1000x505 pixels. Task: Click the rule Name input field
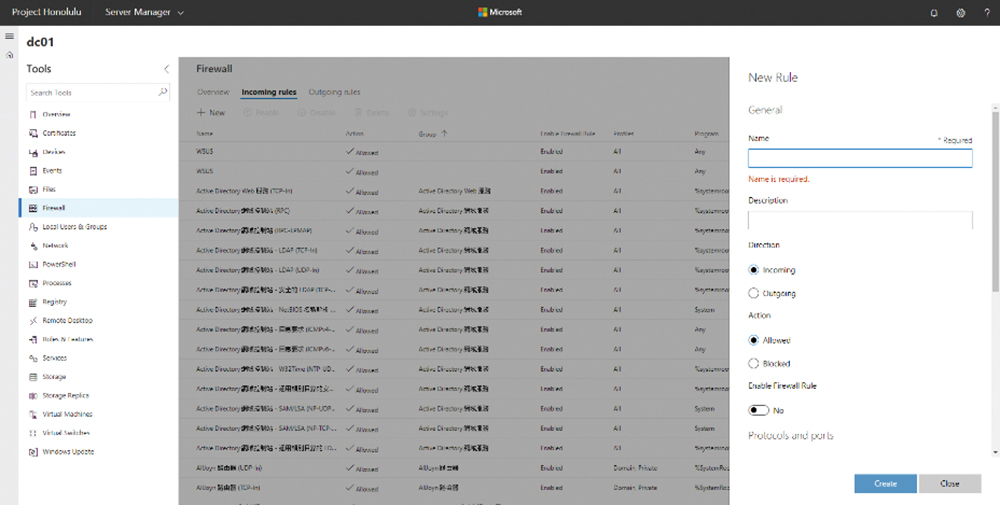click(860, 158)
